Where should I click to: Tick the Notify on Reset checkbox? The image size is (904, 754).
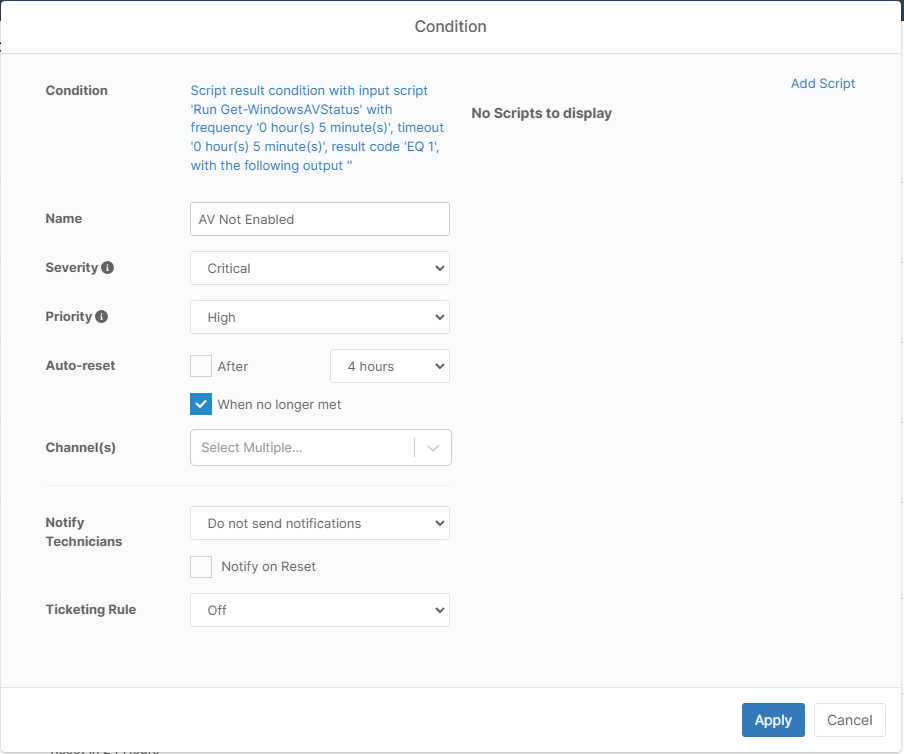tap(201, 567)
